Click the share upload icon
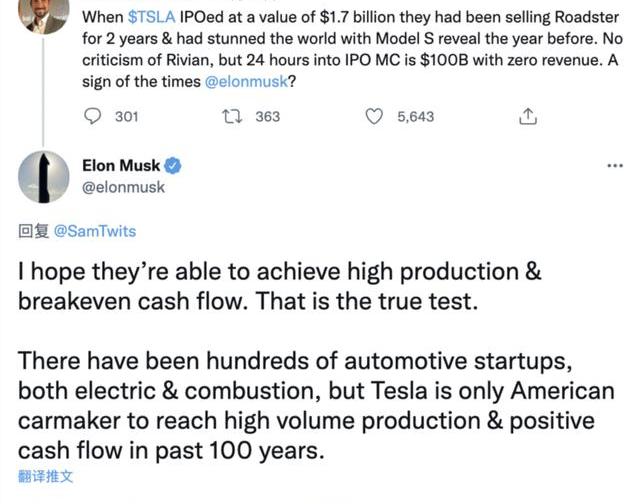The height and width of the screenshot is (504, 640). pyautogui.click(x=528, y=117)
